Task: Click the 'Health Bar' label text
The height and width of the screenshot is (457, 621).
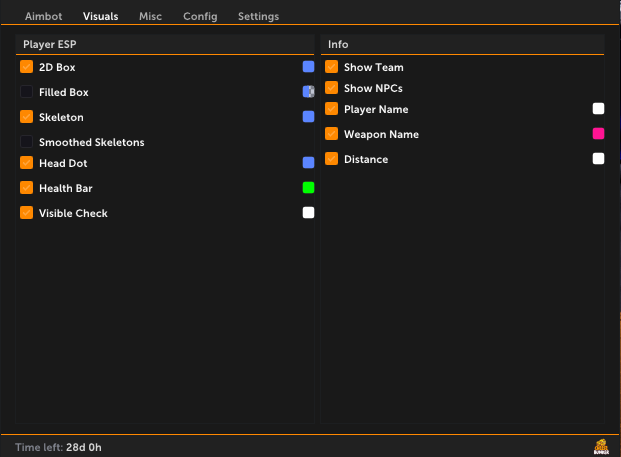Action: point(66,188)
